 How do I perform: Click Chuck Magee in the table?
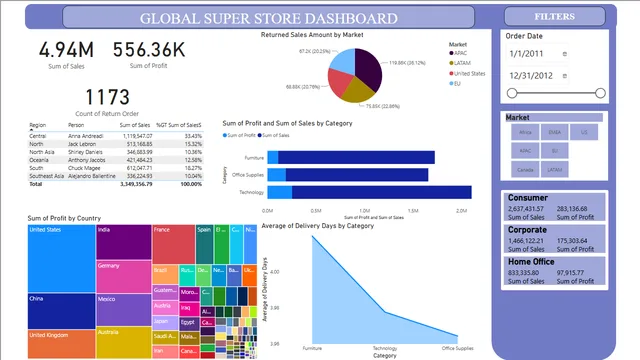click(84, 168)
